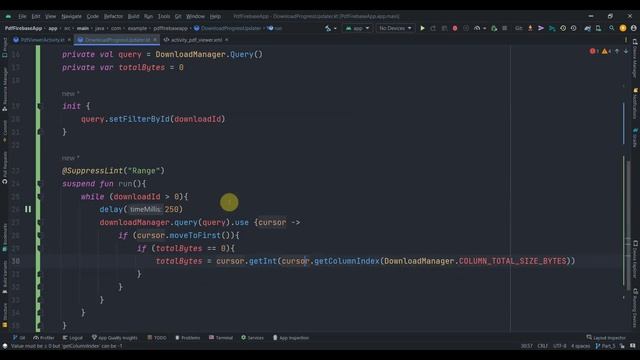Expand the build variant hammer dropdown arrow
Viewport: 640px width, 360px height.
point(335,29)
